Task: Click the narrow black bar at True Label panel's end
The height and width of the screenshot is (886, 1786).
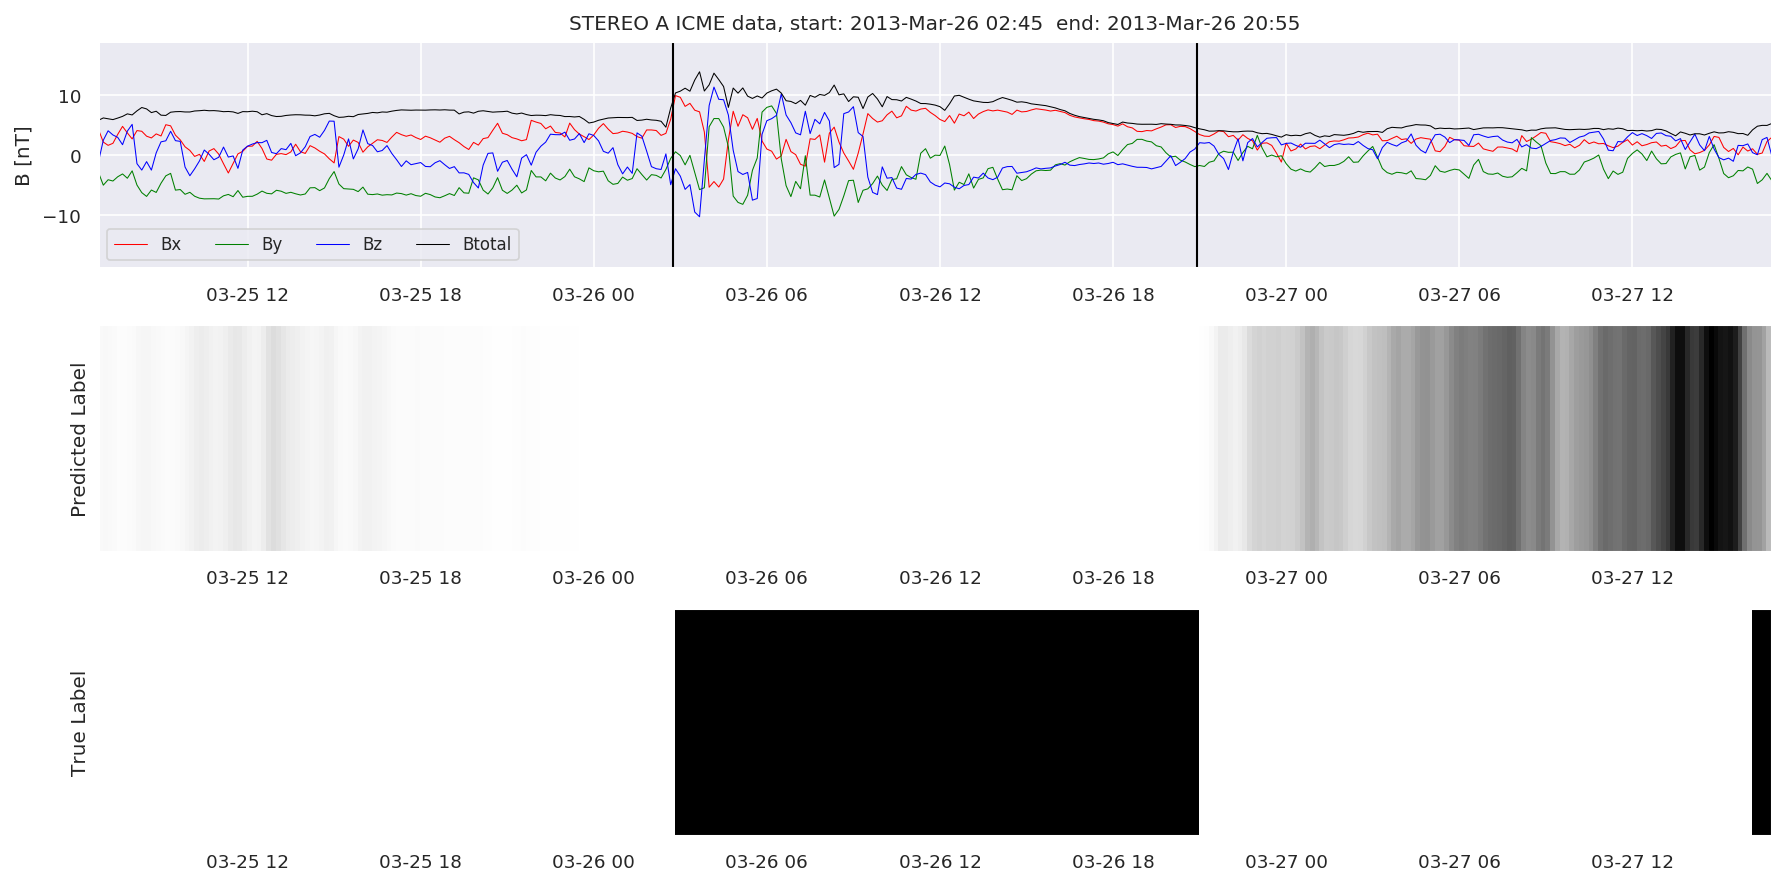Action: pyautogui.click(x=1761, y=722)
